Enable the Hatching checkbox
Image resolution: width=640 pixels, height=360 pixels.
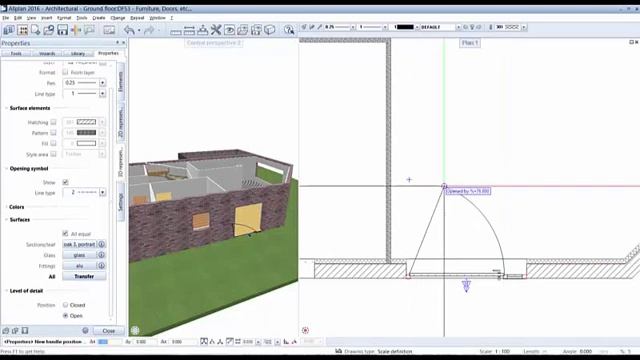(x=53, y=122)
